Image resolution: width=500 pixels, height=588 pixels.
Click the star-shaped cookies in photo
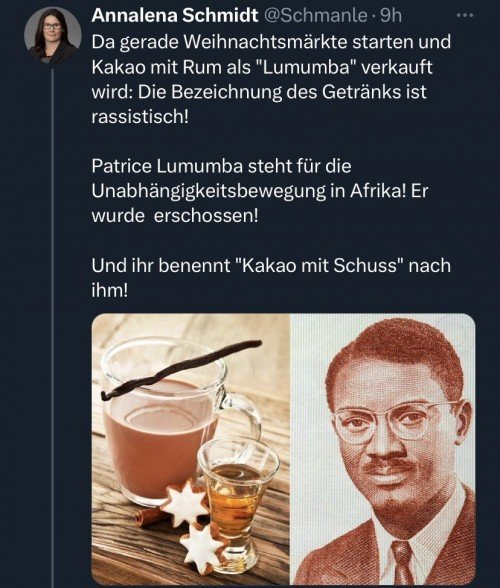195,525
